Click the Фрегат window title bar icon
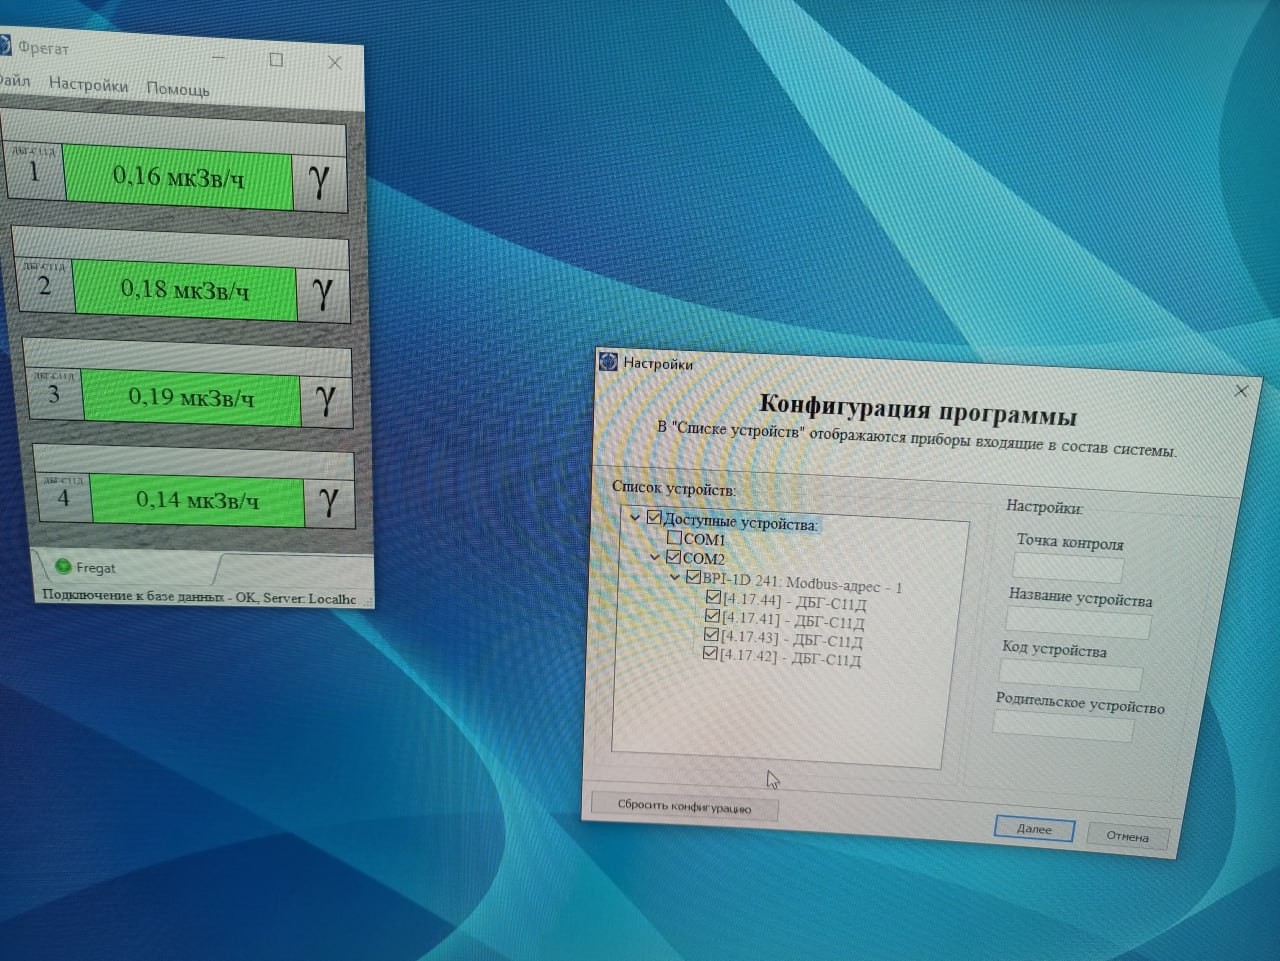This screenshot has height=961, width=1280. (x=4, y=45)
